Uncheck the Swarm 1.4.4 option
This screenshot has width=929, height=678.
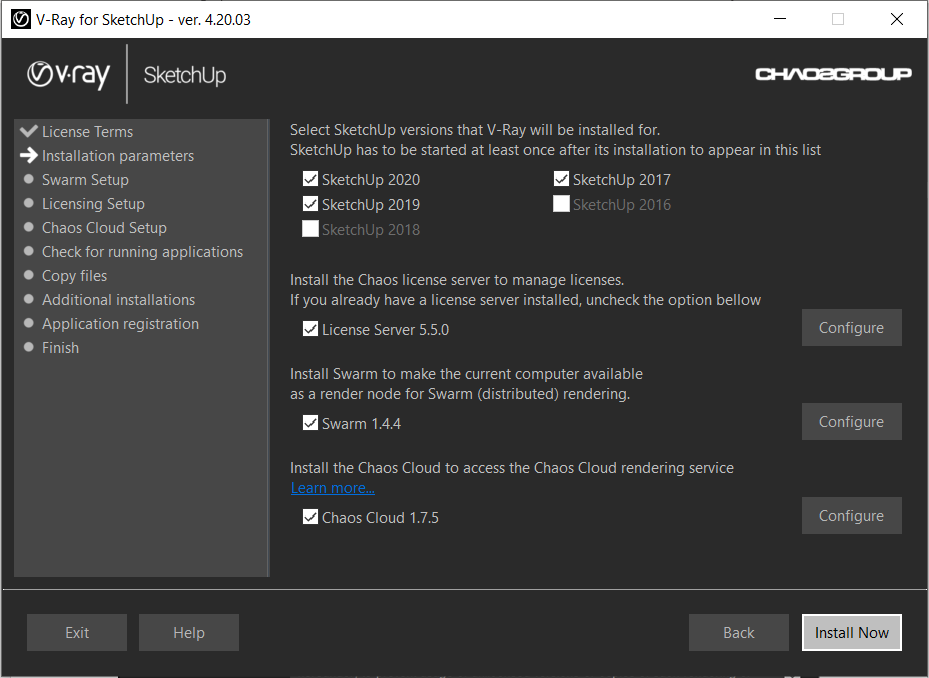tap(310, 423)
